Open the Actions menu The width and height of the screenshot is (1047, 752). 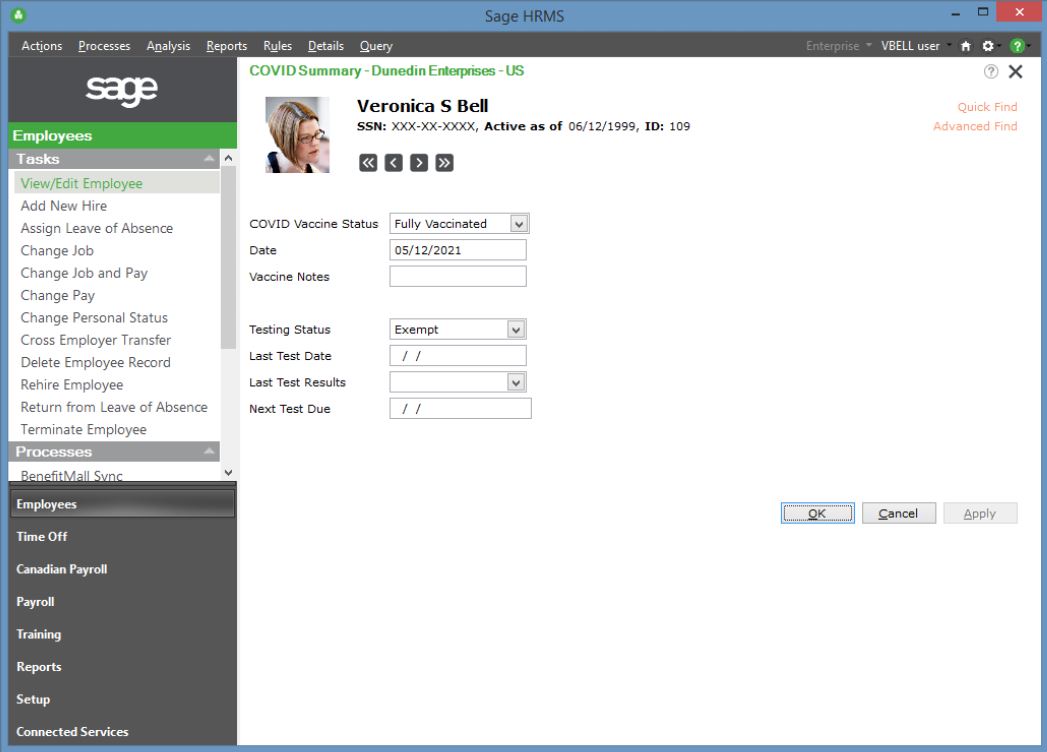click(41, 46)
